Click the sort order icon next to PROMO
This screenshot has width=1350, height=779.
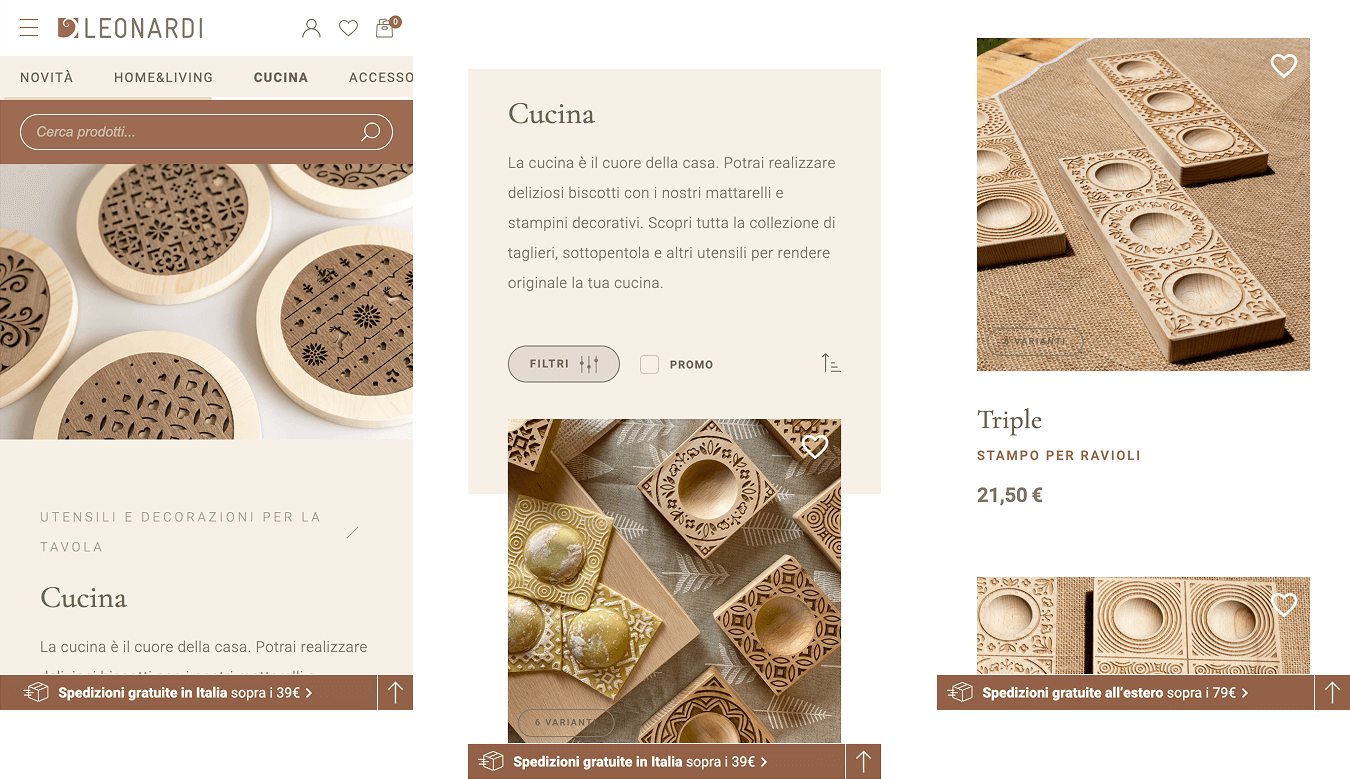tap(831, 363)
